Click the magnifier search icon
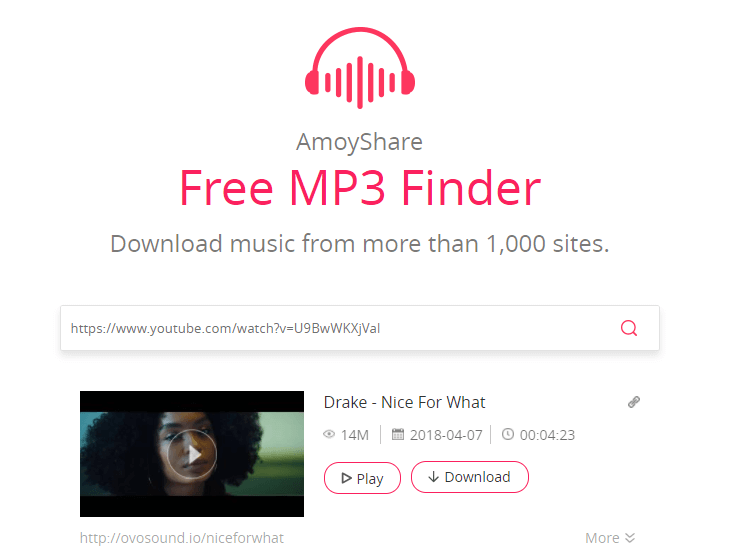 [x=629, y=328]
